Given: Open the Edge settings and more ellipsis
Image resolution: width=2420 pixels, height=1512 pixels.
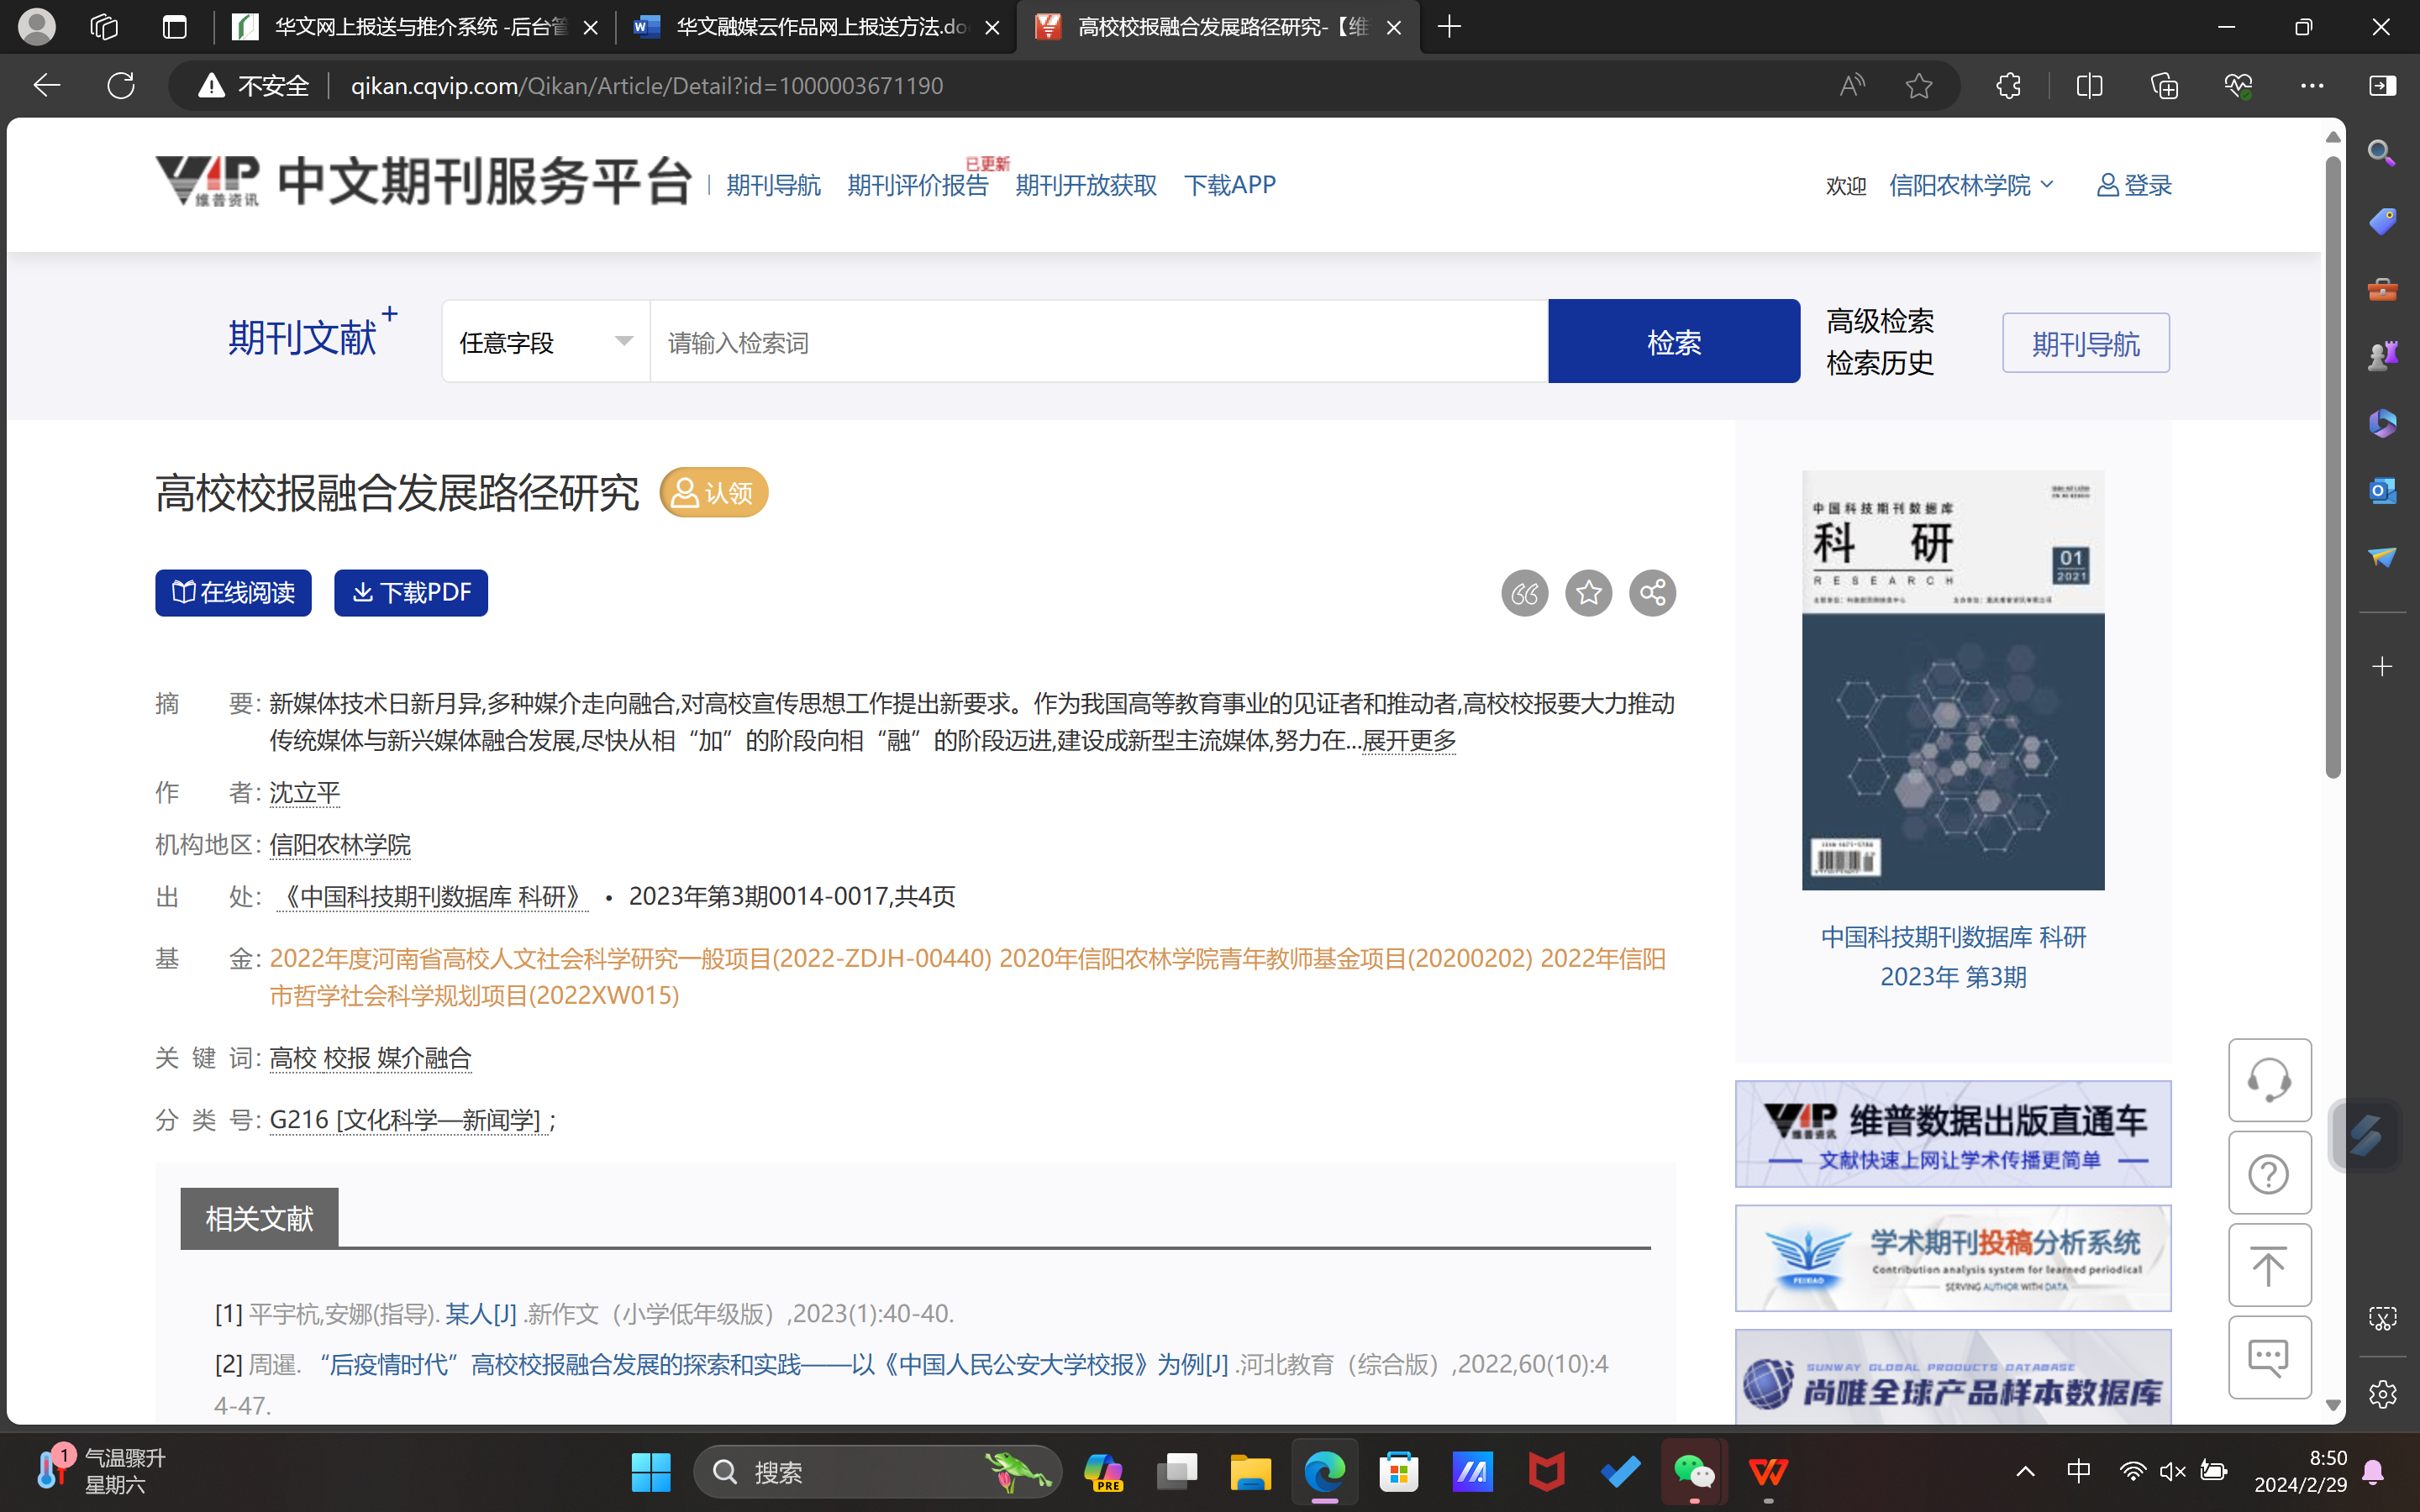Looking at the screenshot, I should [2312, 86].
